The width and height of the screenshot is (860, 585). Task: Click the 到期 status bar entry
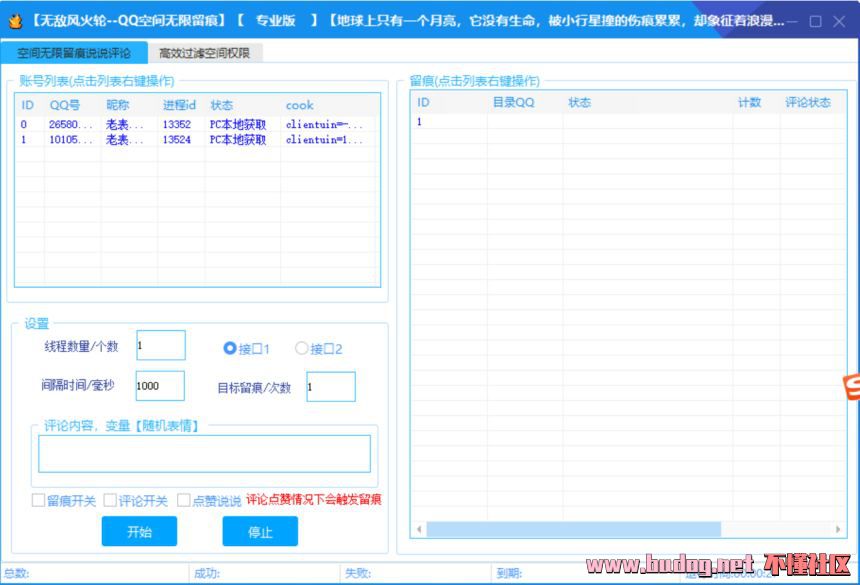tap(509, 573)
